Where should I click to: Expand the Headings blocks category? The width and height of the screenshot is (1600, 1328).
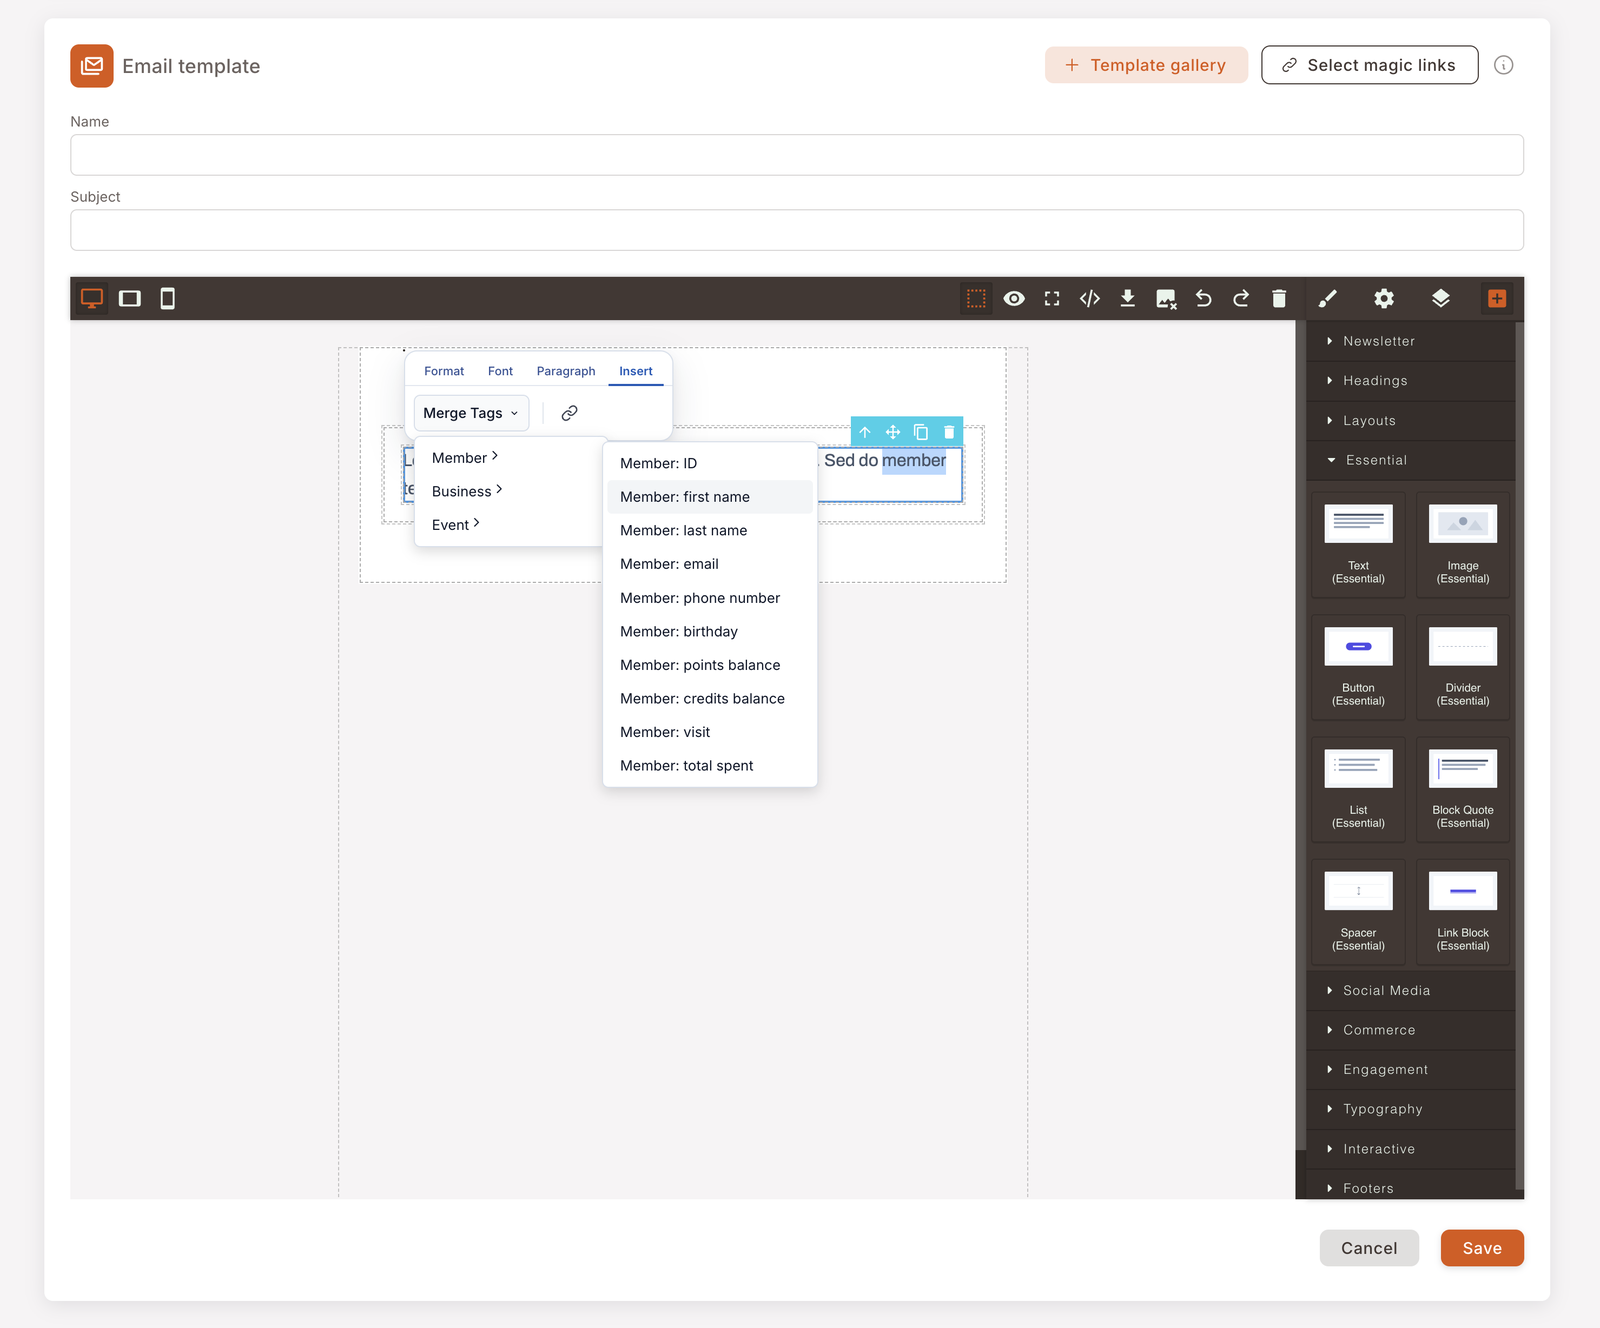[1410, 381]
